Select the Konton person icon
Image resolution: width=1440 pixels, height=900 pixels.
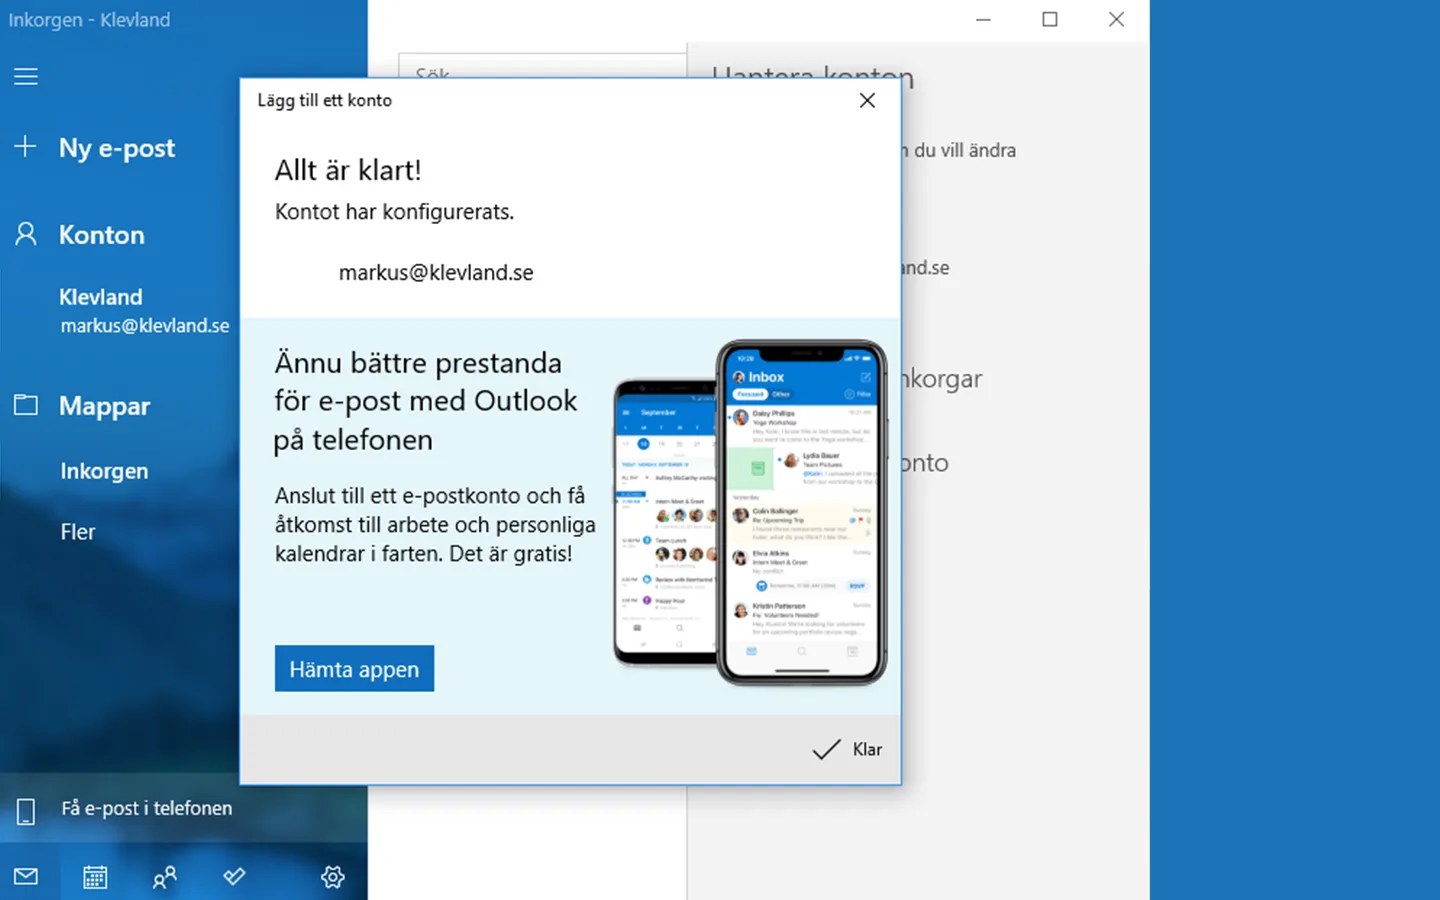point(23,233)
